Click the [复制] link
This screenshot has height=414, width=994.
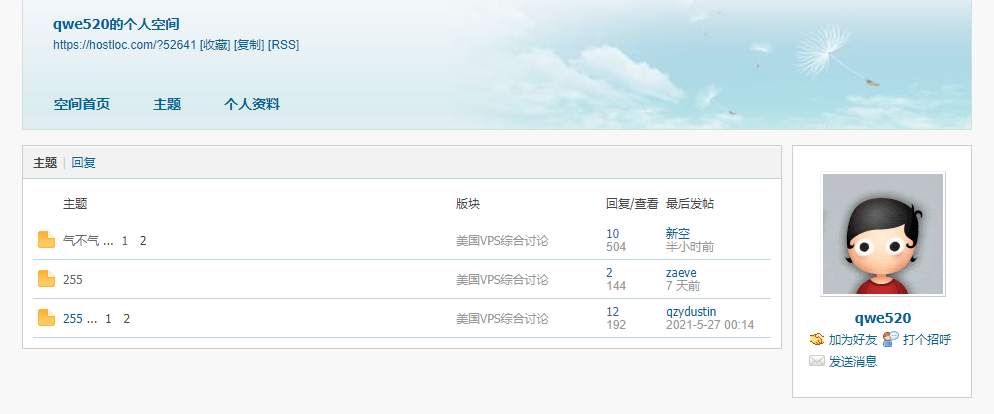[x=249, y=45]
